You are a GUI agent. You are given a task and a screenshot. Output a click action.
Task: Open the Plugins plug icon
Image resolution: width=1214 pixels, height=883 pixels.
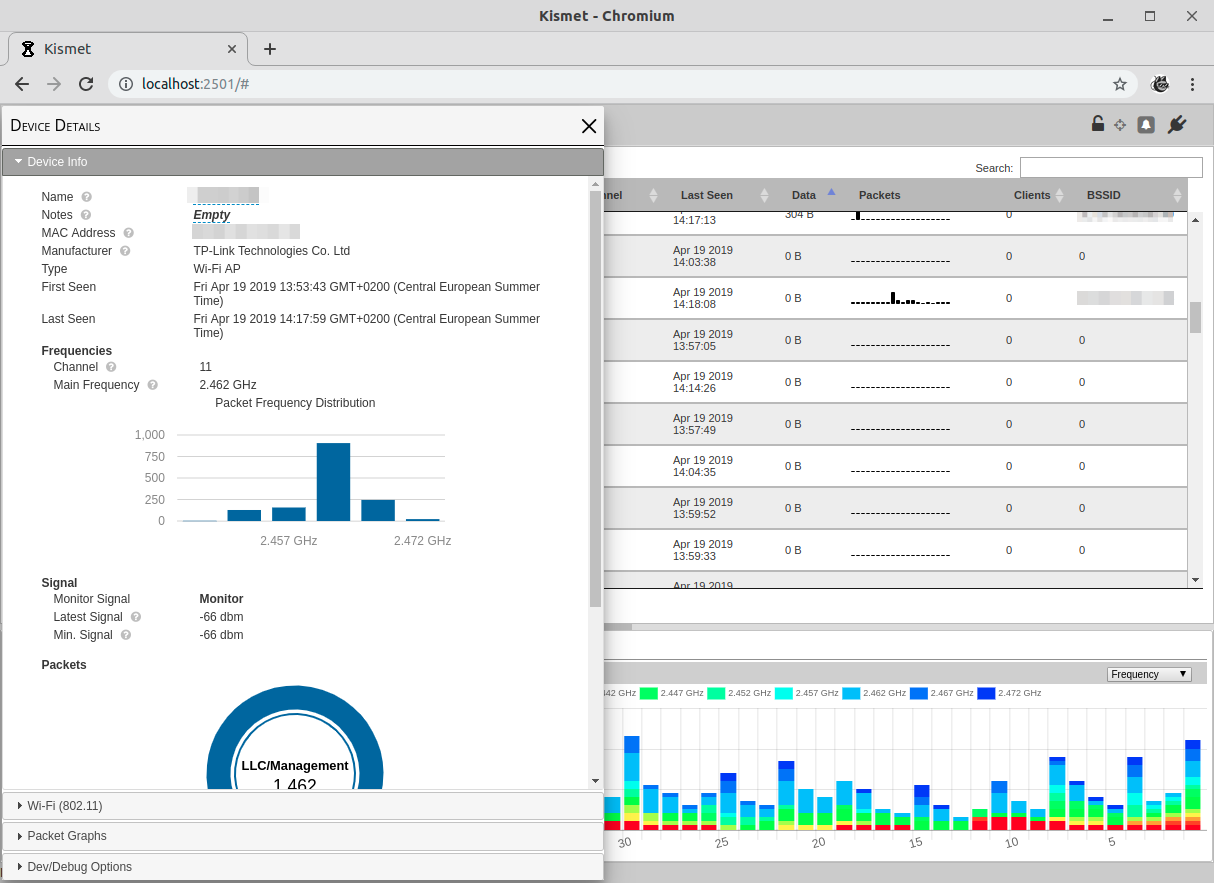click(1177, 123)
